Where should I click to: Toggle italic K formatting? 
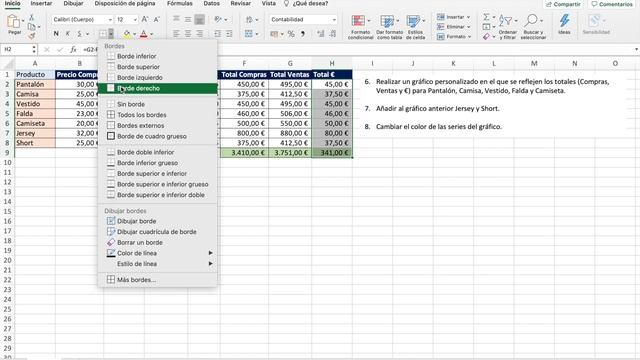click(68, 33)
